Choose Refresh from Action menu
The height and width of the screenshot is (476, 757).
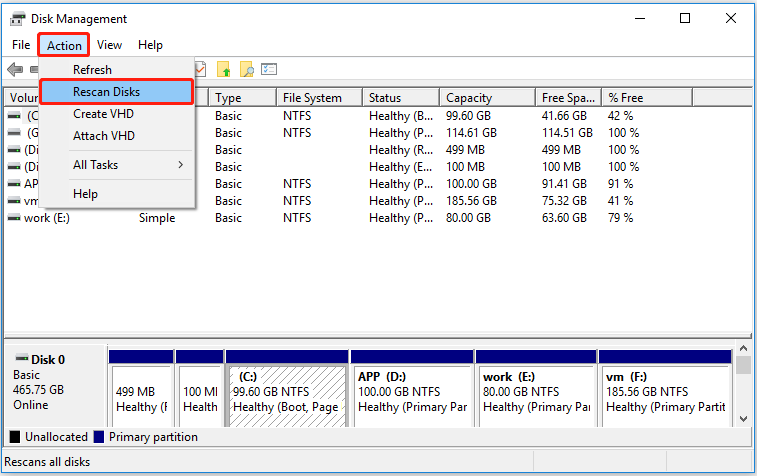(117, 70)
